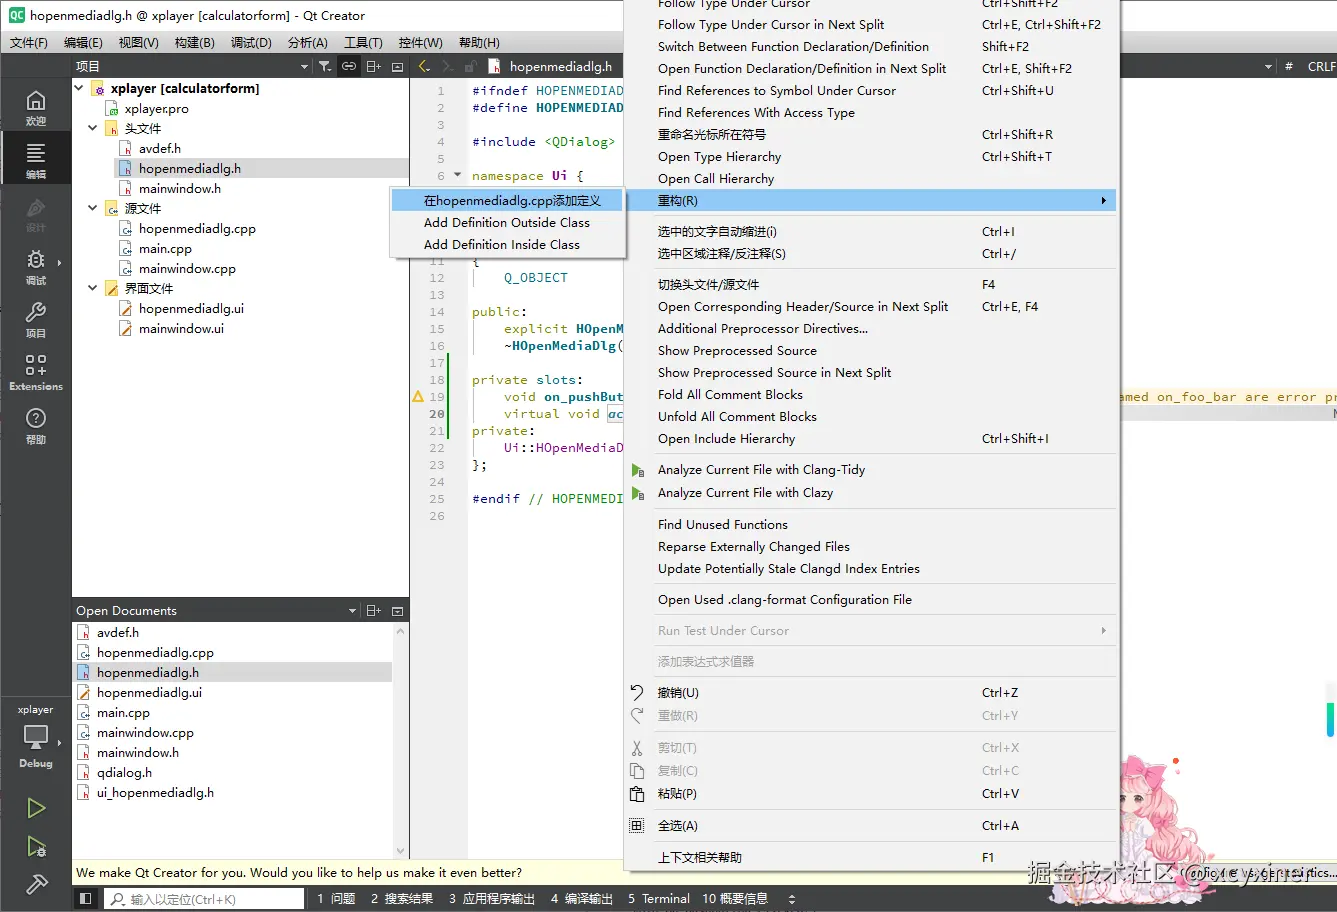Click the xplayer kit selector monitor icon

pyautogui.click(x=36, y=737)
